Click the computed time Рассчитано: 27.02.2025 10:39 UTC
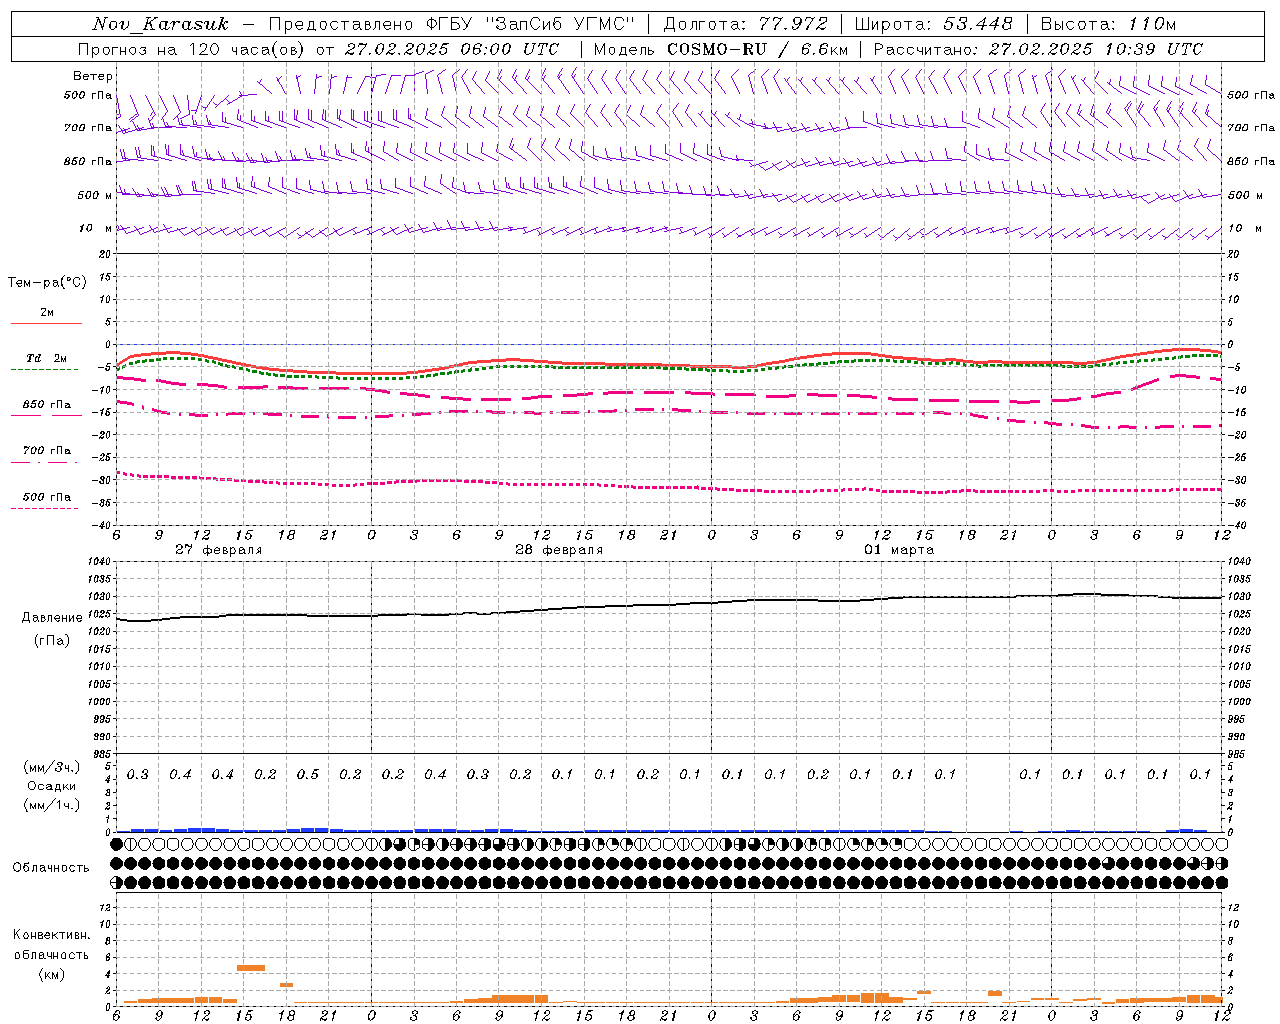1280x1024 pixels. click(x=1038, y=49)
